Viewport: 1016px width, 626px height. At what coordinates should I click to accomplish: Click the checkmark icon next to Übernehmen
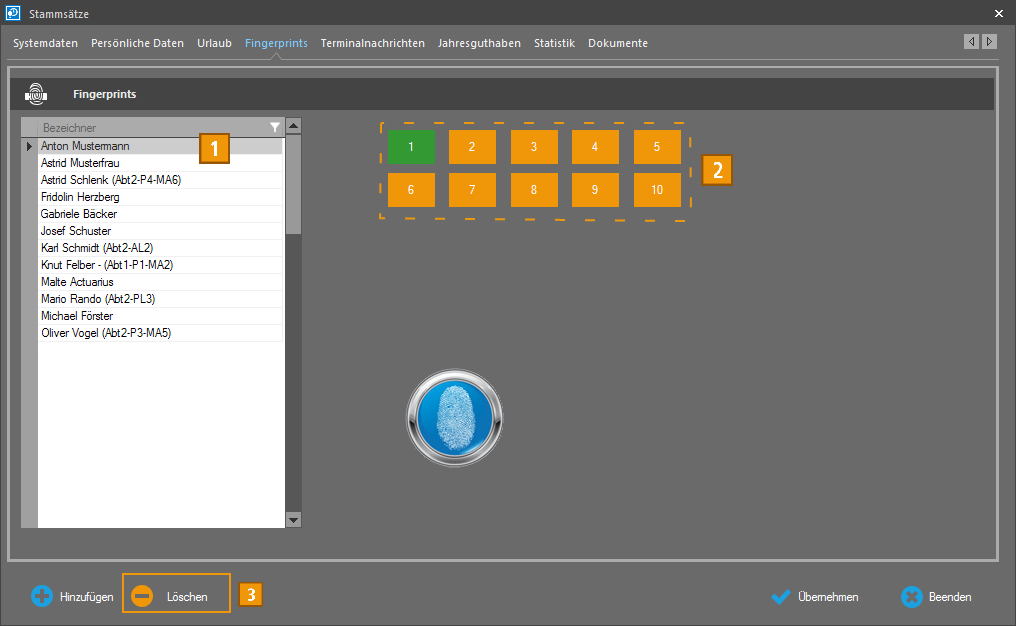(781, 597)
